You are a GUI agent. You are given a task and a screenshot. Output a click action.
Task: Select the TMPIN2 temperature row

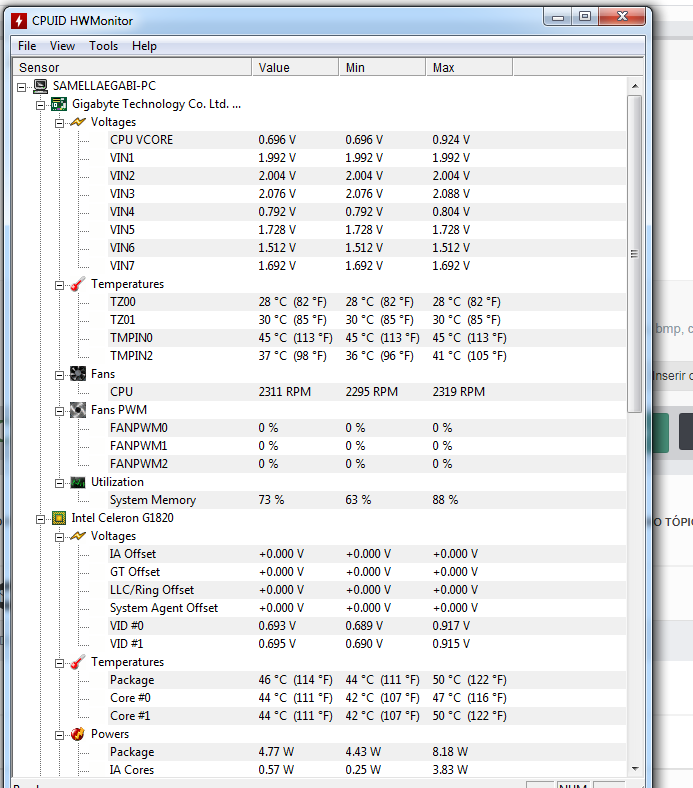coord(367,356)
